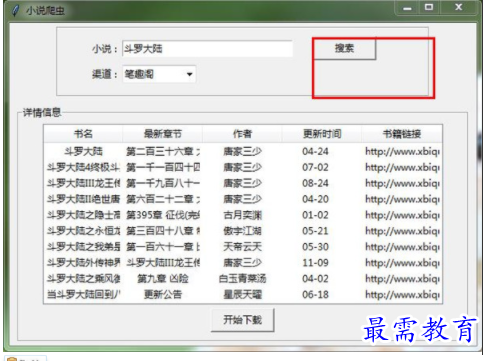Click the author 傲宇江湖
This screenshot has height=361, width=485.
(242, 231)
